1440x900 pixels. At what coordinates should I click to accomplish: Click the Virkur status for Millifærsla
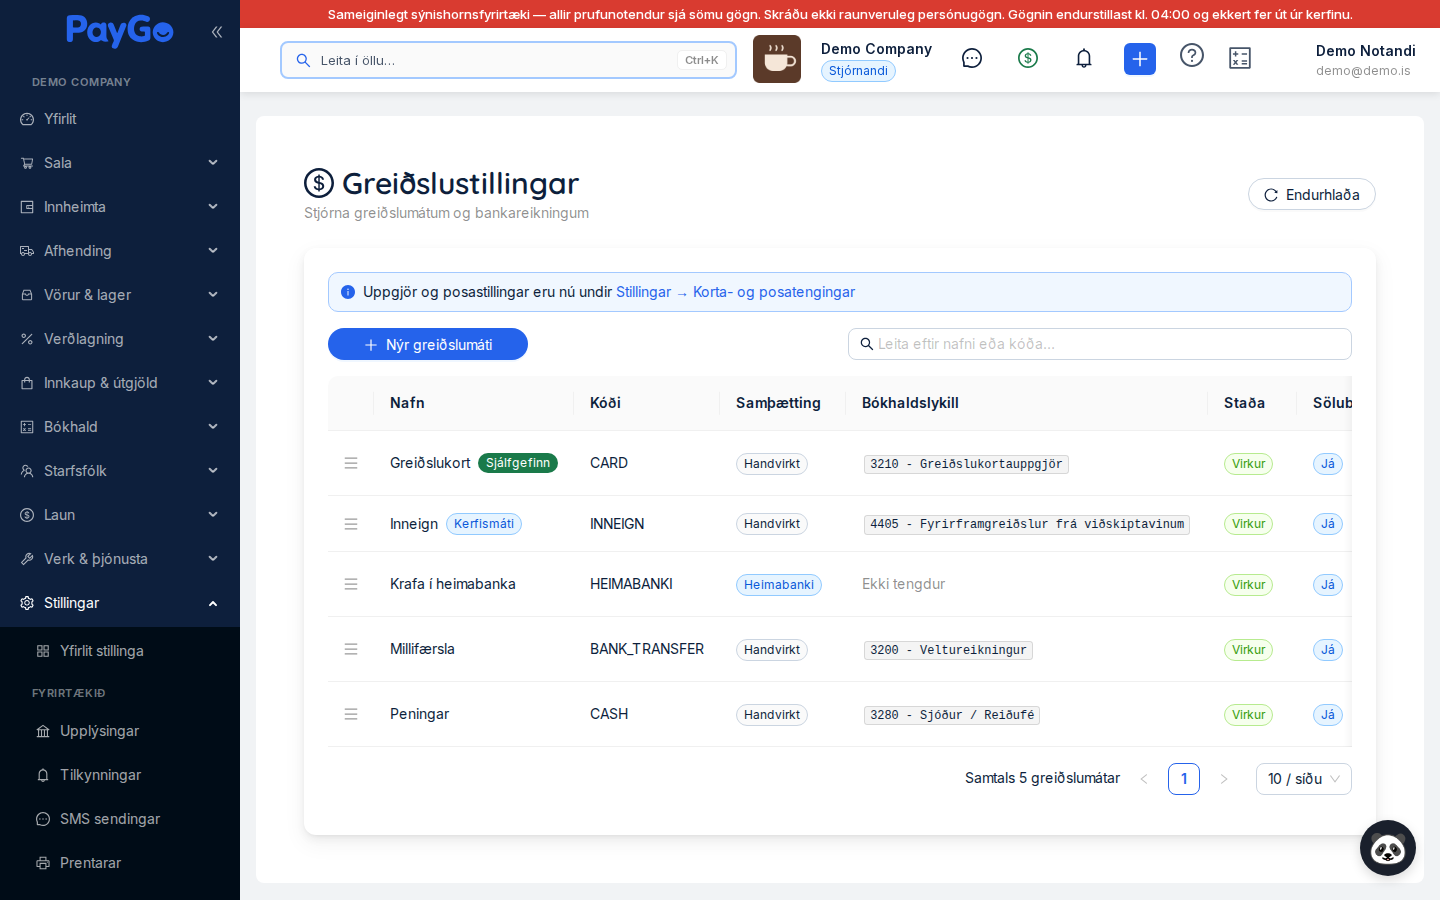(1248, 650)
